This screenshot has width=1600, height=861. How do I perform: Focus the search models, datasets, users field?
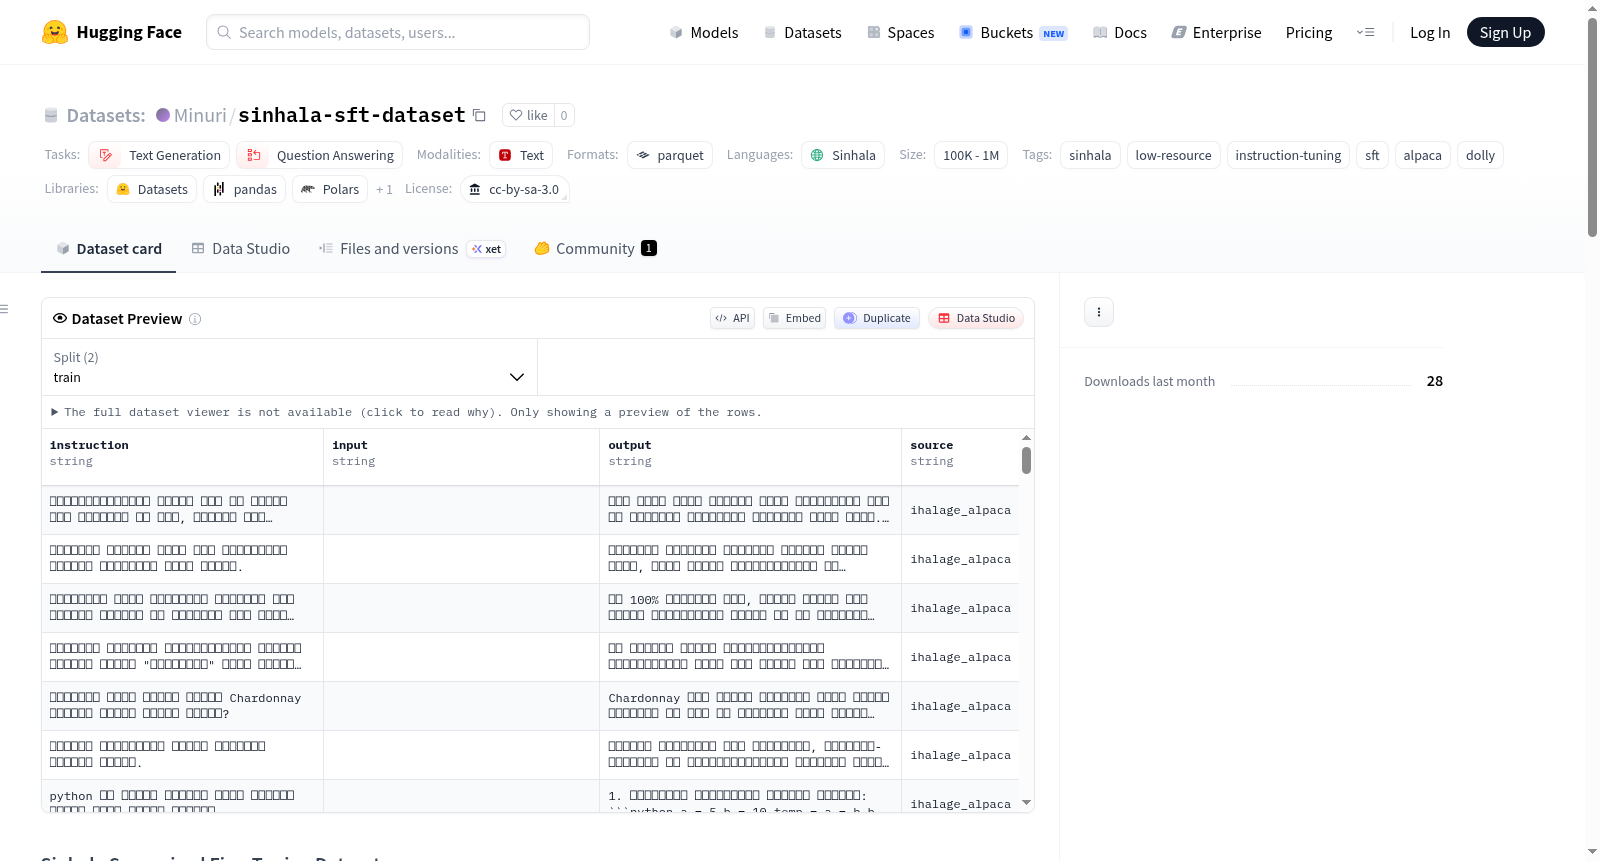point(398,32)
